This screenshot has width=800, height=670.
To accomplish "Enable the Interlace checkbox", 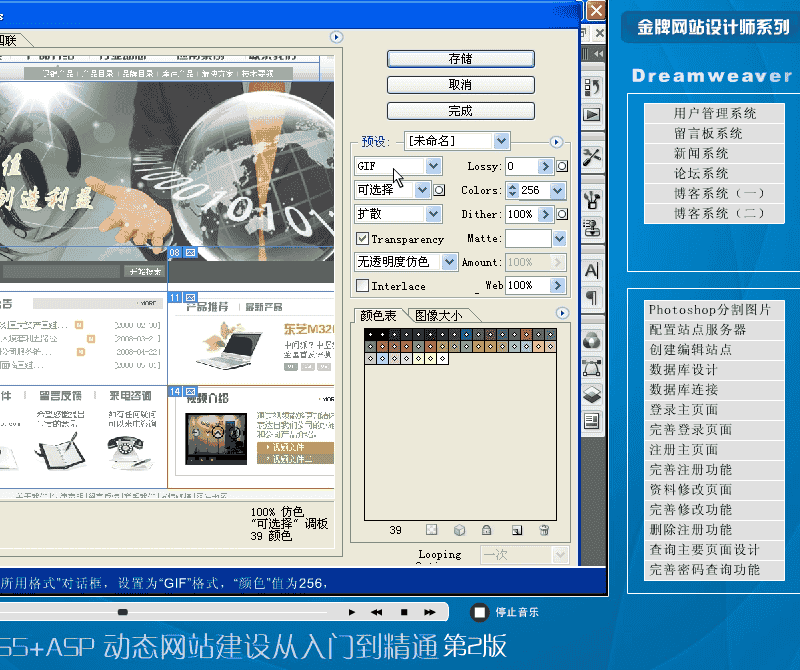I will tap(363, 286).
